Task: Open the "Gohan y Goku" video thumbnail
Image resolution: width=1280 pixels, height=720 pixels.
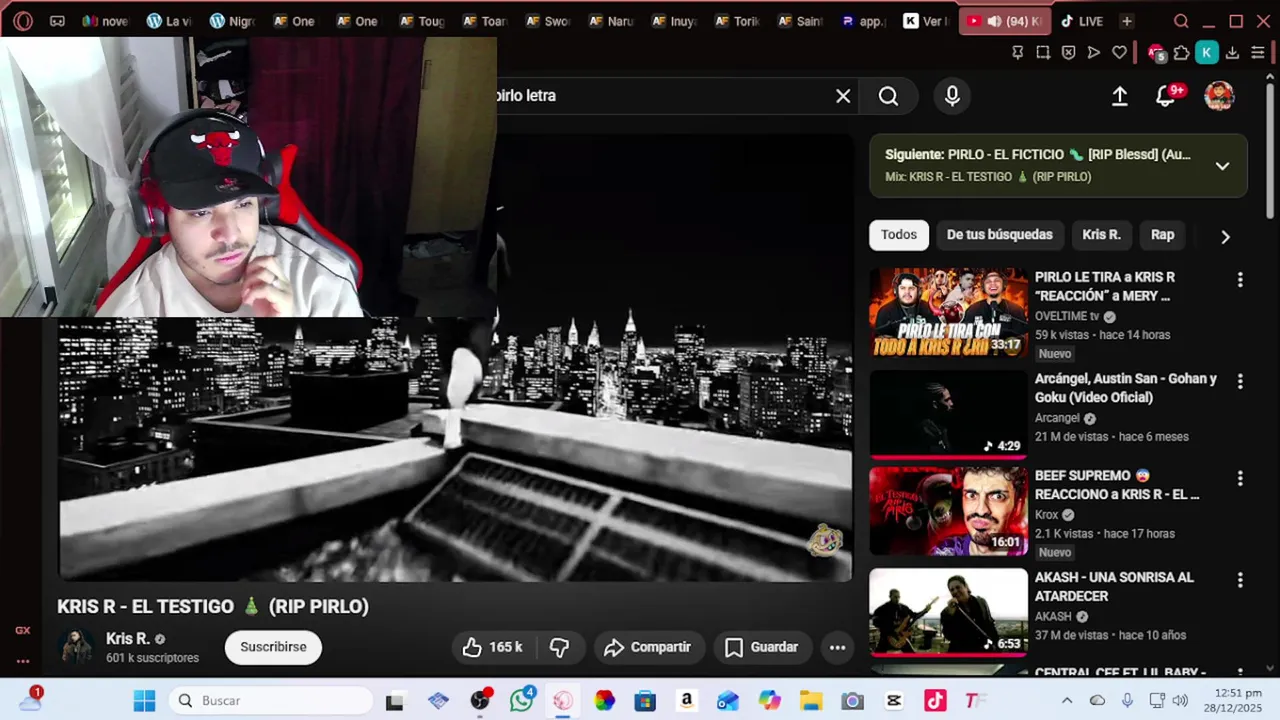Action: [x=948, y=414]
